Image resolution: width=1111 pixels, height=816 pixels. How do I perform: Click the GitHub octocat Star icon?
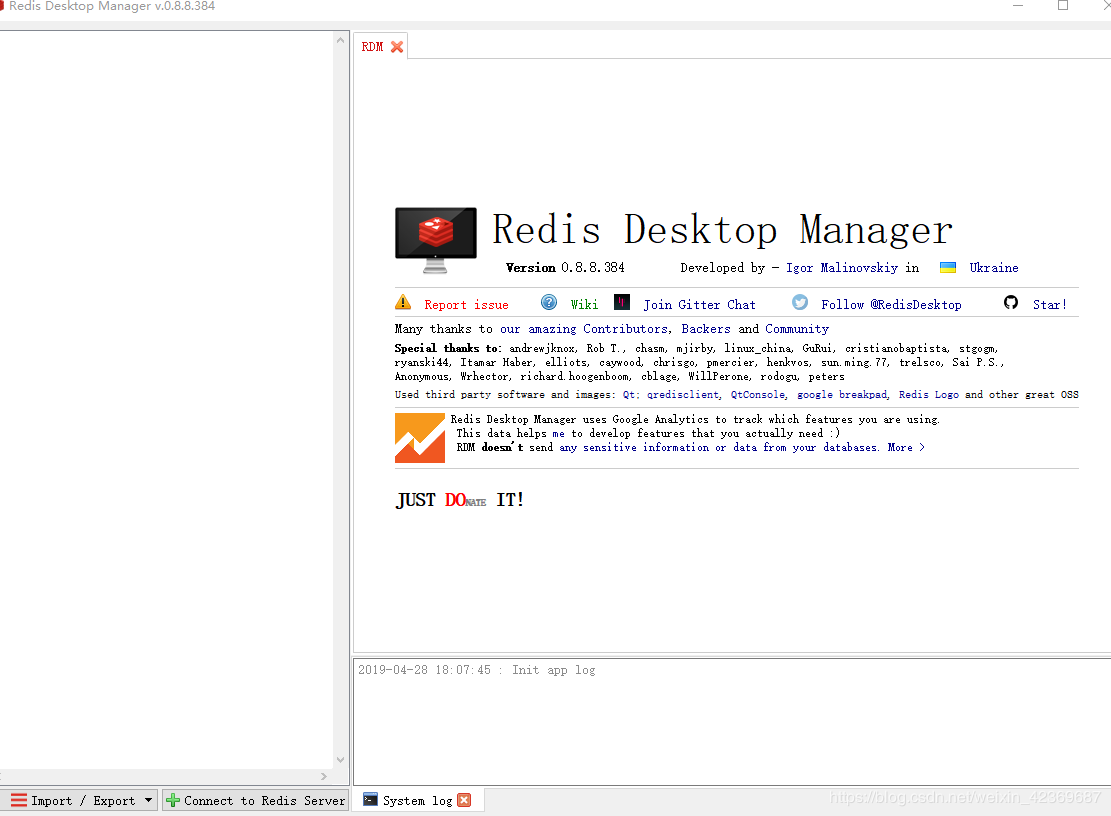(x=1010, y=302)
